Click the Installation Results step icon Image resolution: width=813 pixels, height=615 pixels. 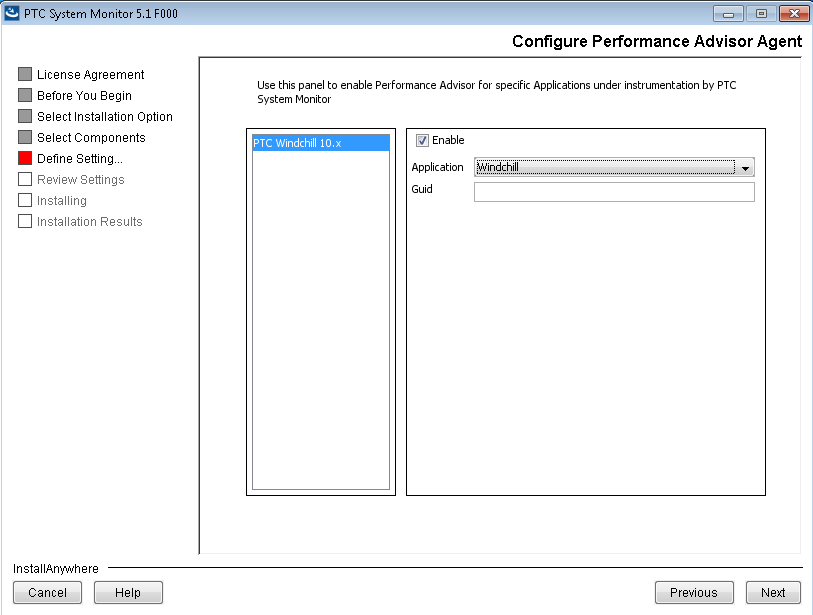click(x=23, y=221)
